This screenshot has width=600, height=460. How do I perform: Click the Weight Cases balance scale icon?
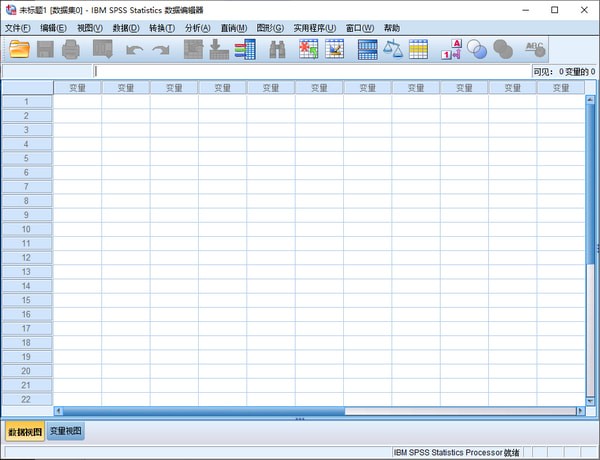coord(393,49)
